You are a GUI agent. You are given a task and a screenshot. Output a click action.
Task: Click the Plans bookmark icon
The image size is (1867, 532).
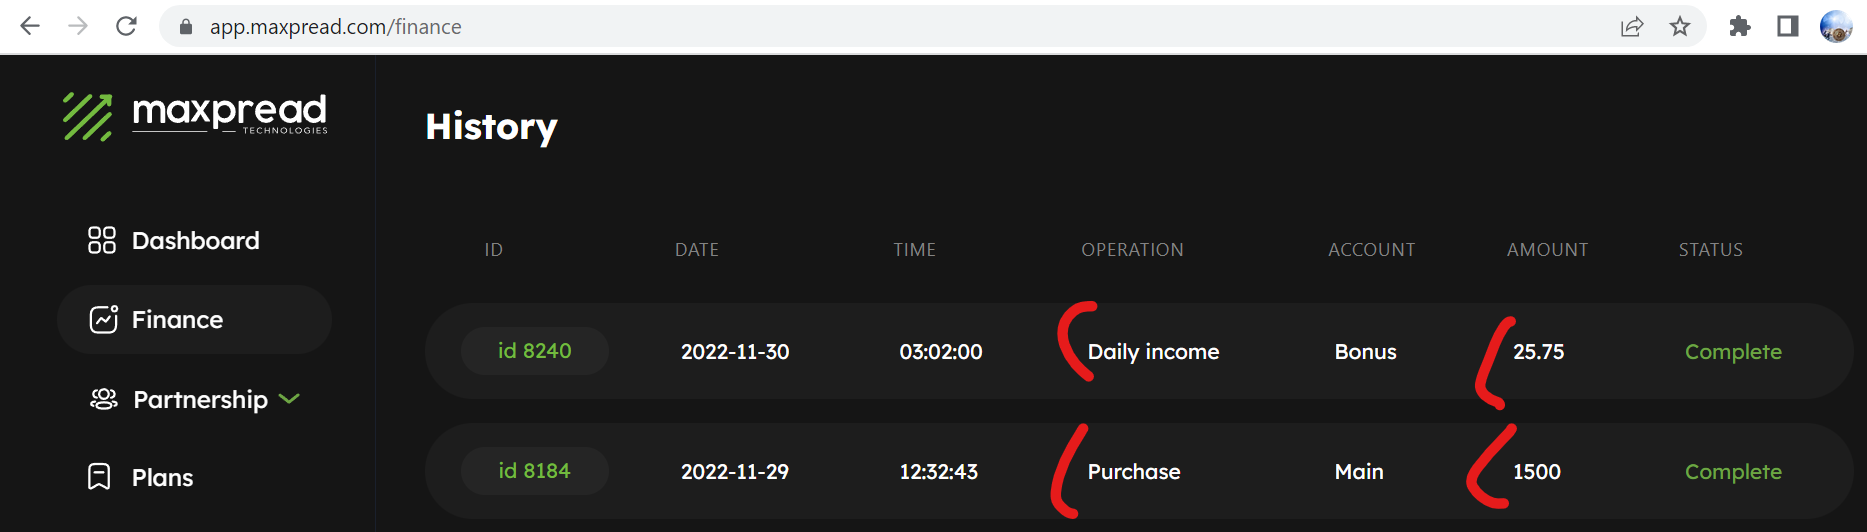(x=99, y=477)
